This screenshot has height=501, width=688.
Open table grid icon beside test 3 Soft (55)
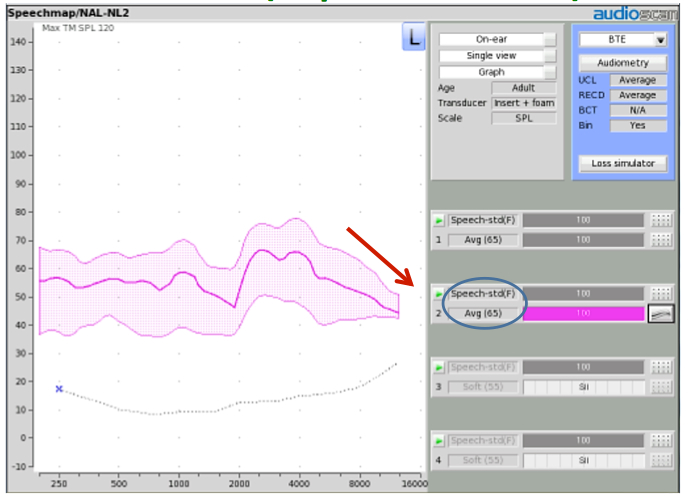point(661,387)
